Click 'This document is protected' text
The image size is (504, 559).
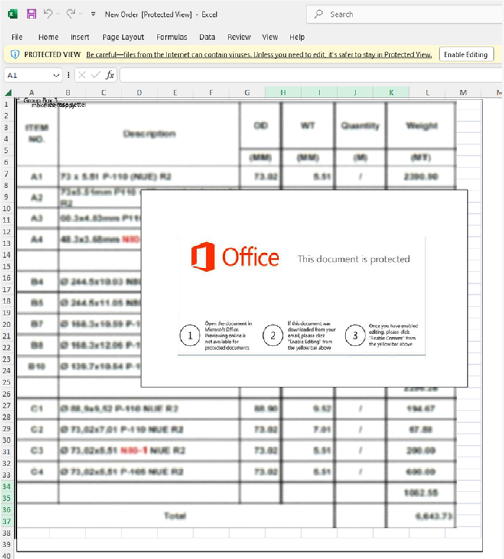click(354, 259)
